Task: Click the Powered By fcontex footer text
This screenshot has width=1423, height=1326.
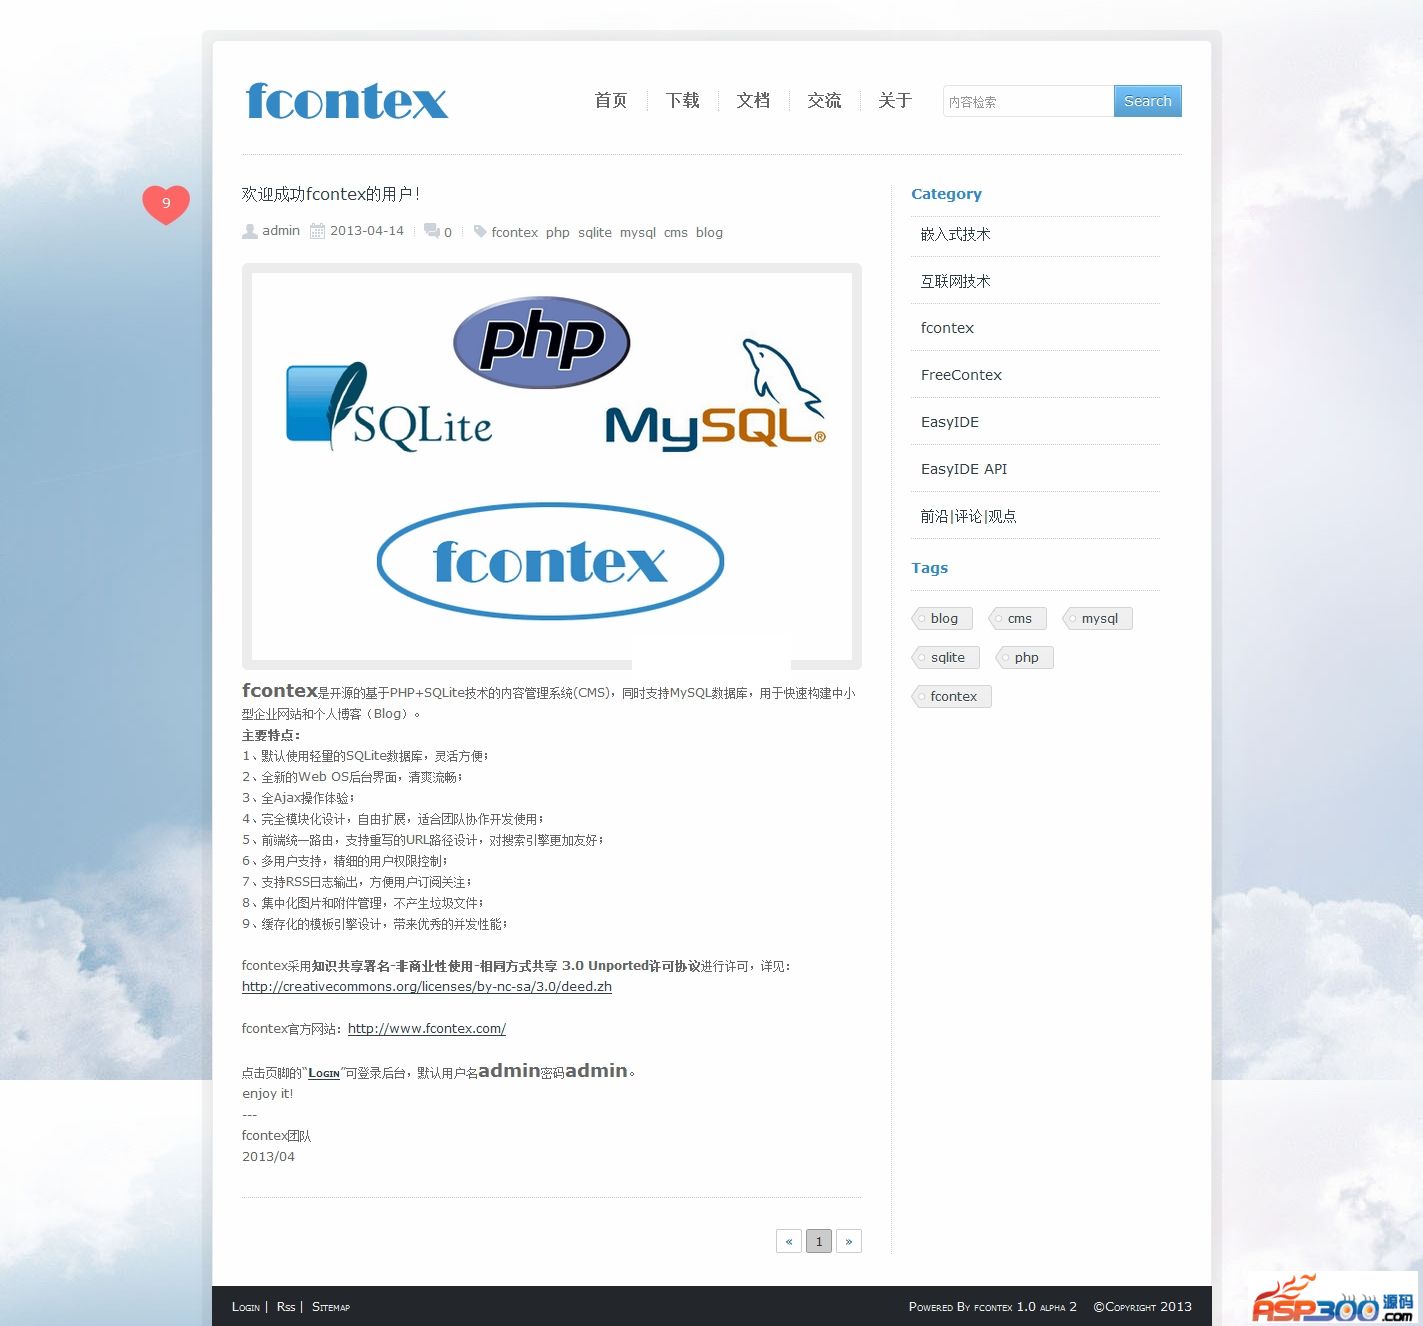Action: (x=993, y=1307)
